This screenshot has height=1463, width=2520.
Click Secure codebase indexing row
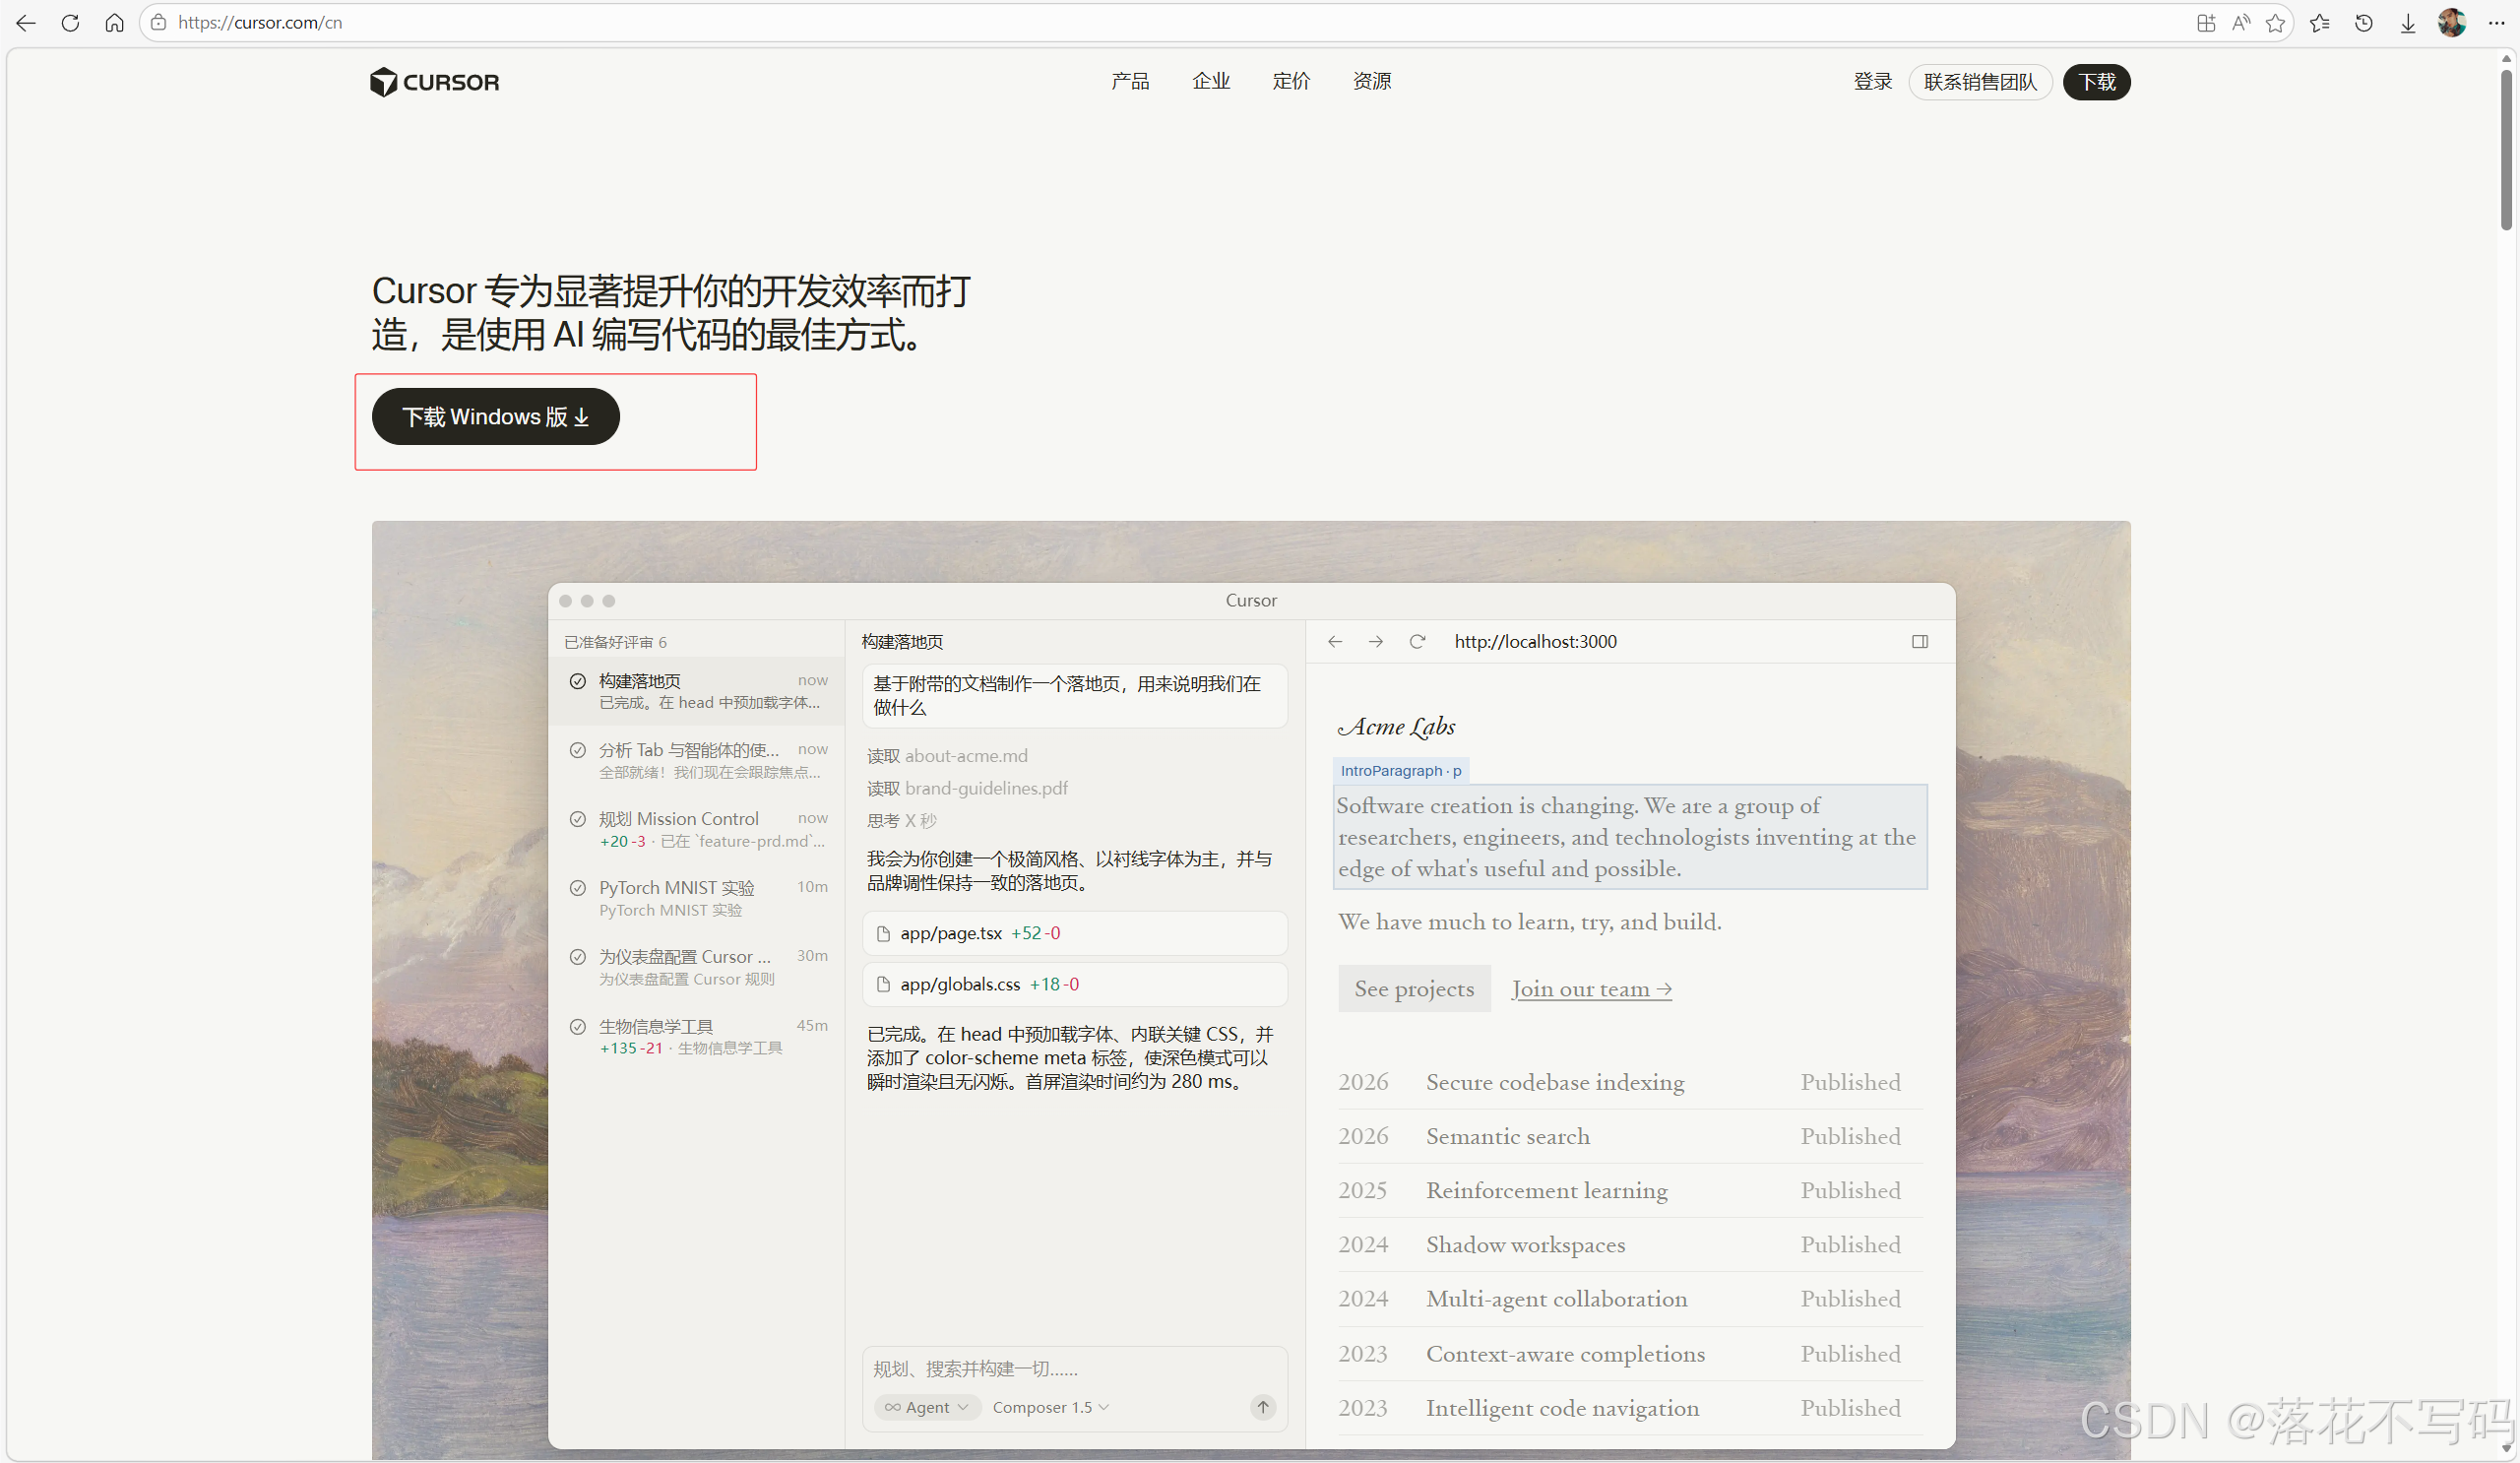[1630, 1082]
